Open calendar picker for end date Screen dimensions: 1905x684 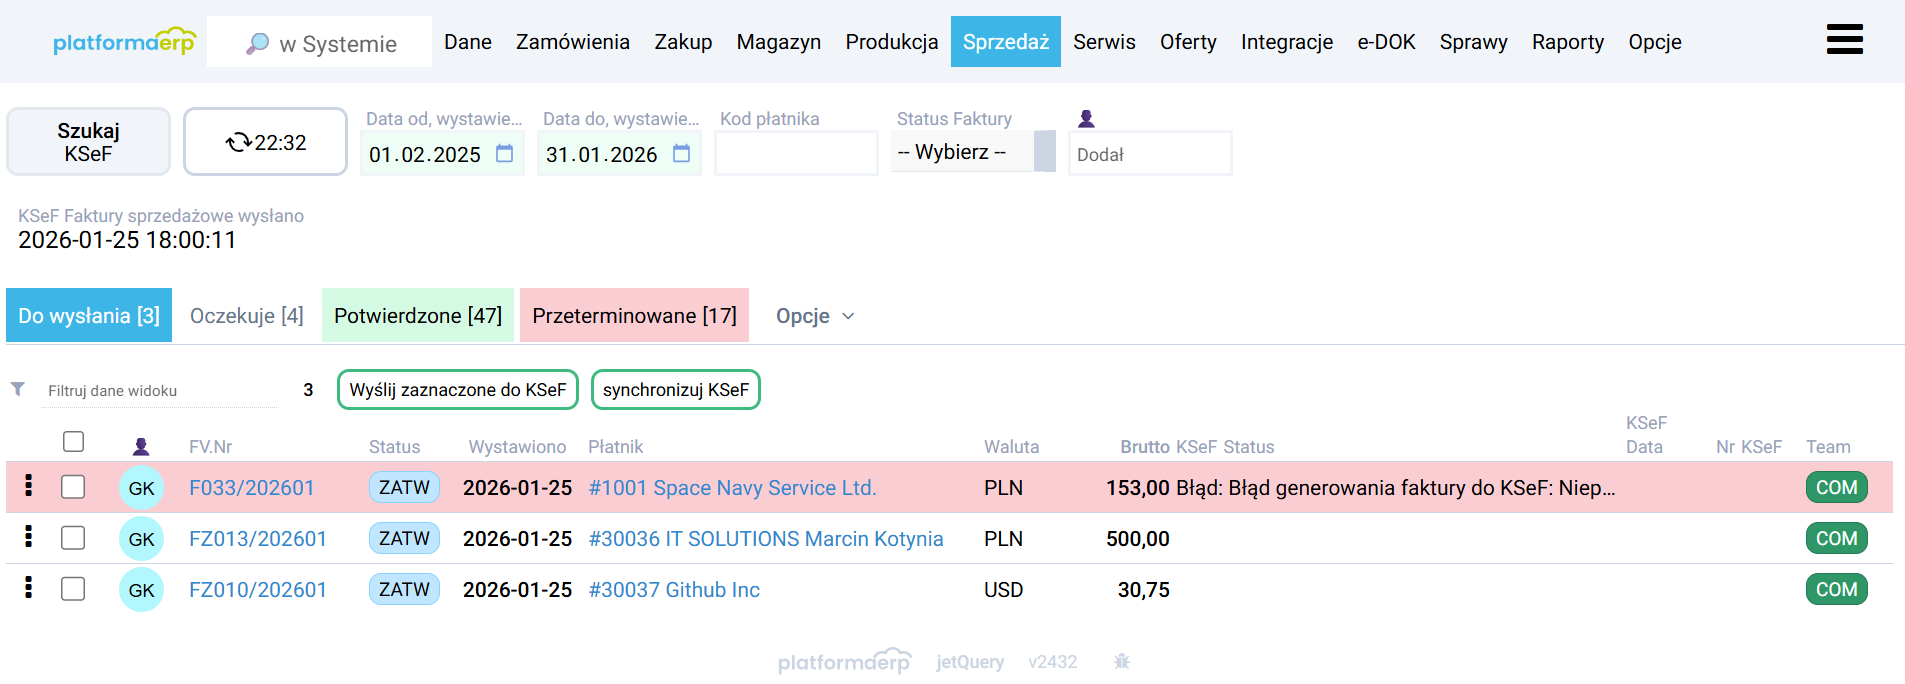coord(682,154)
